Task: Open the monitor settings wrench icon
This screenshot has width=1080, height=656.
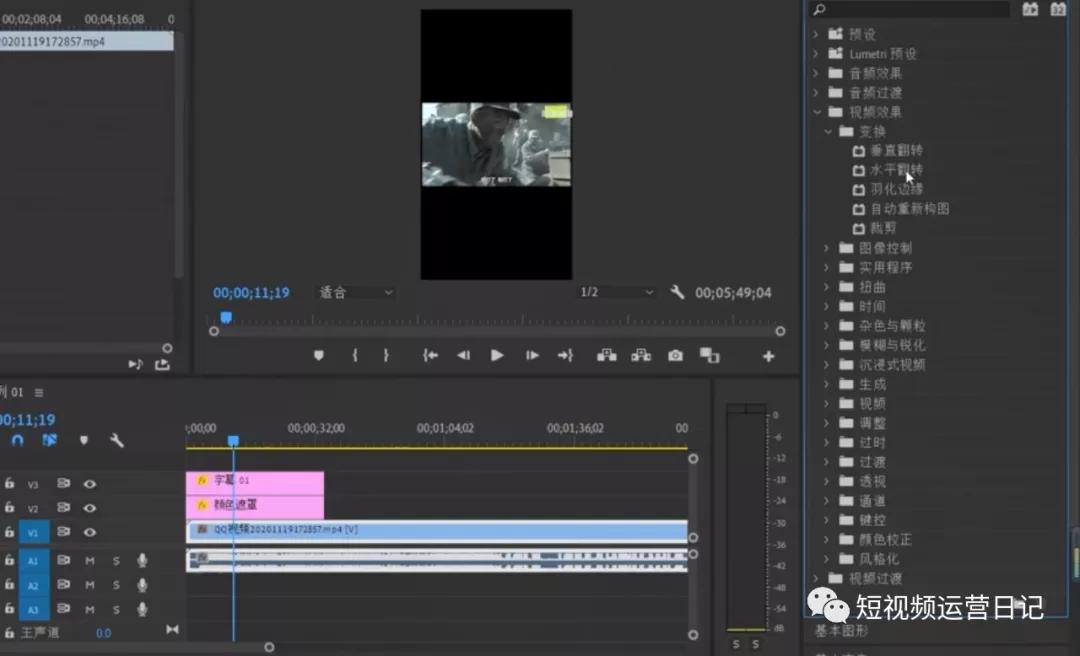Action: (677, 292)
